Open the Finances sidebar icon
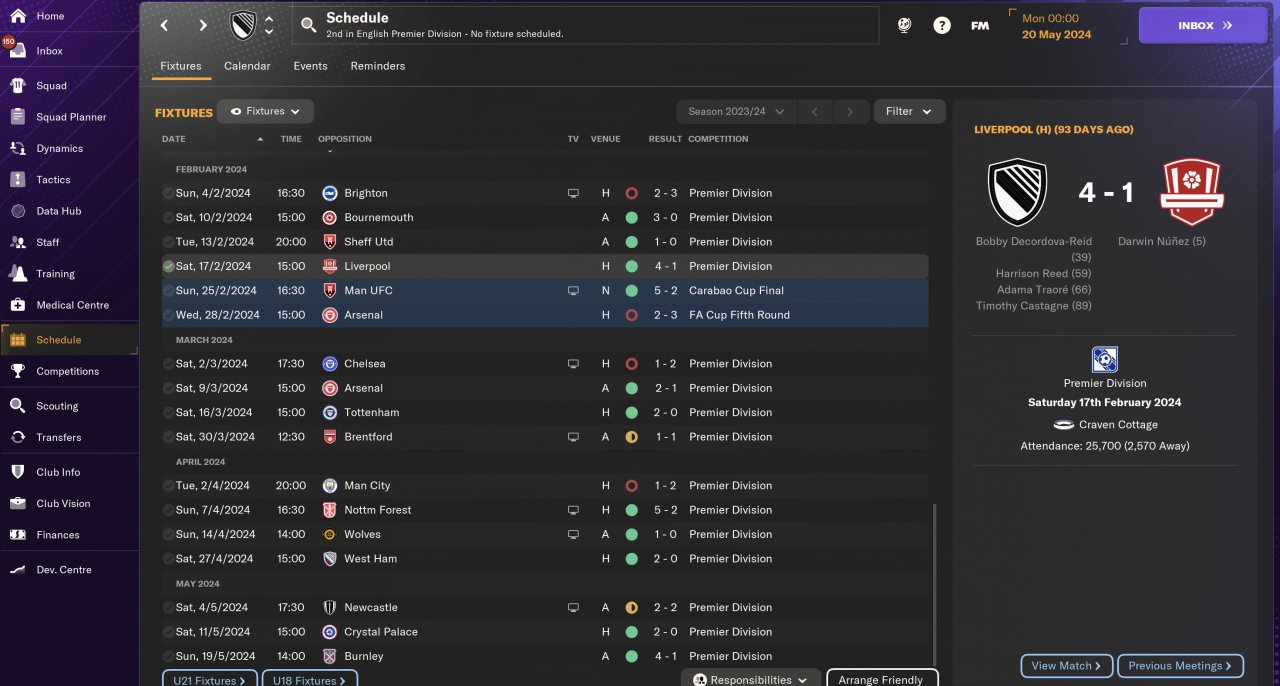1280x686 pixels. (x=17, y=535)
